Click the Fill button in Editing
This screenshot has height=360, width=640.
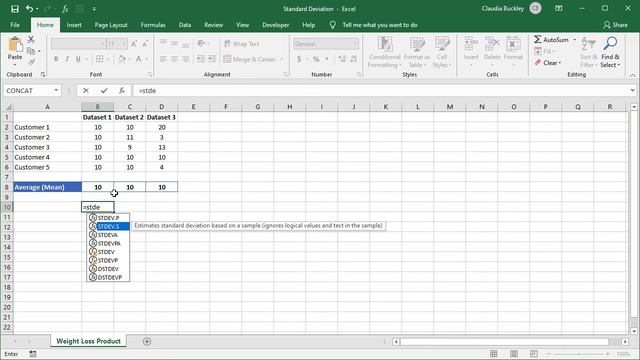click(544, 51)
